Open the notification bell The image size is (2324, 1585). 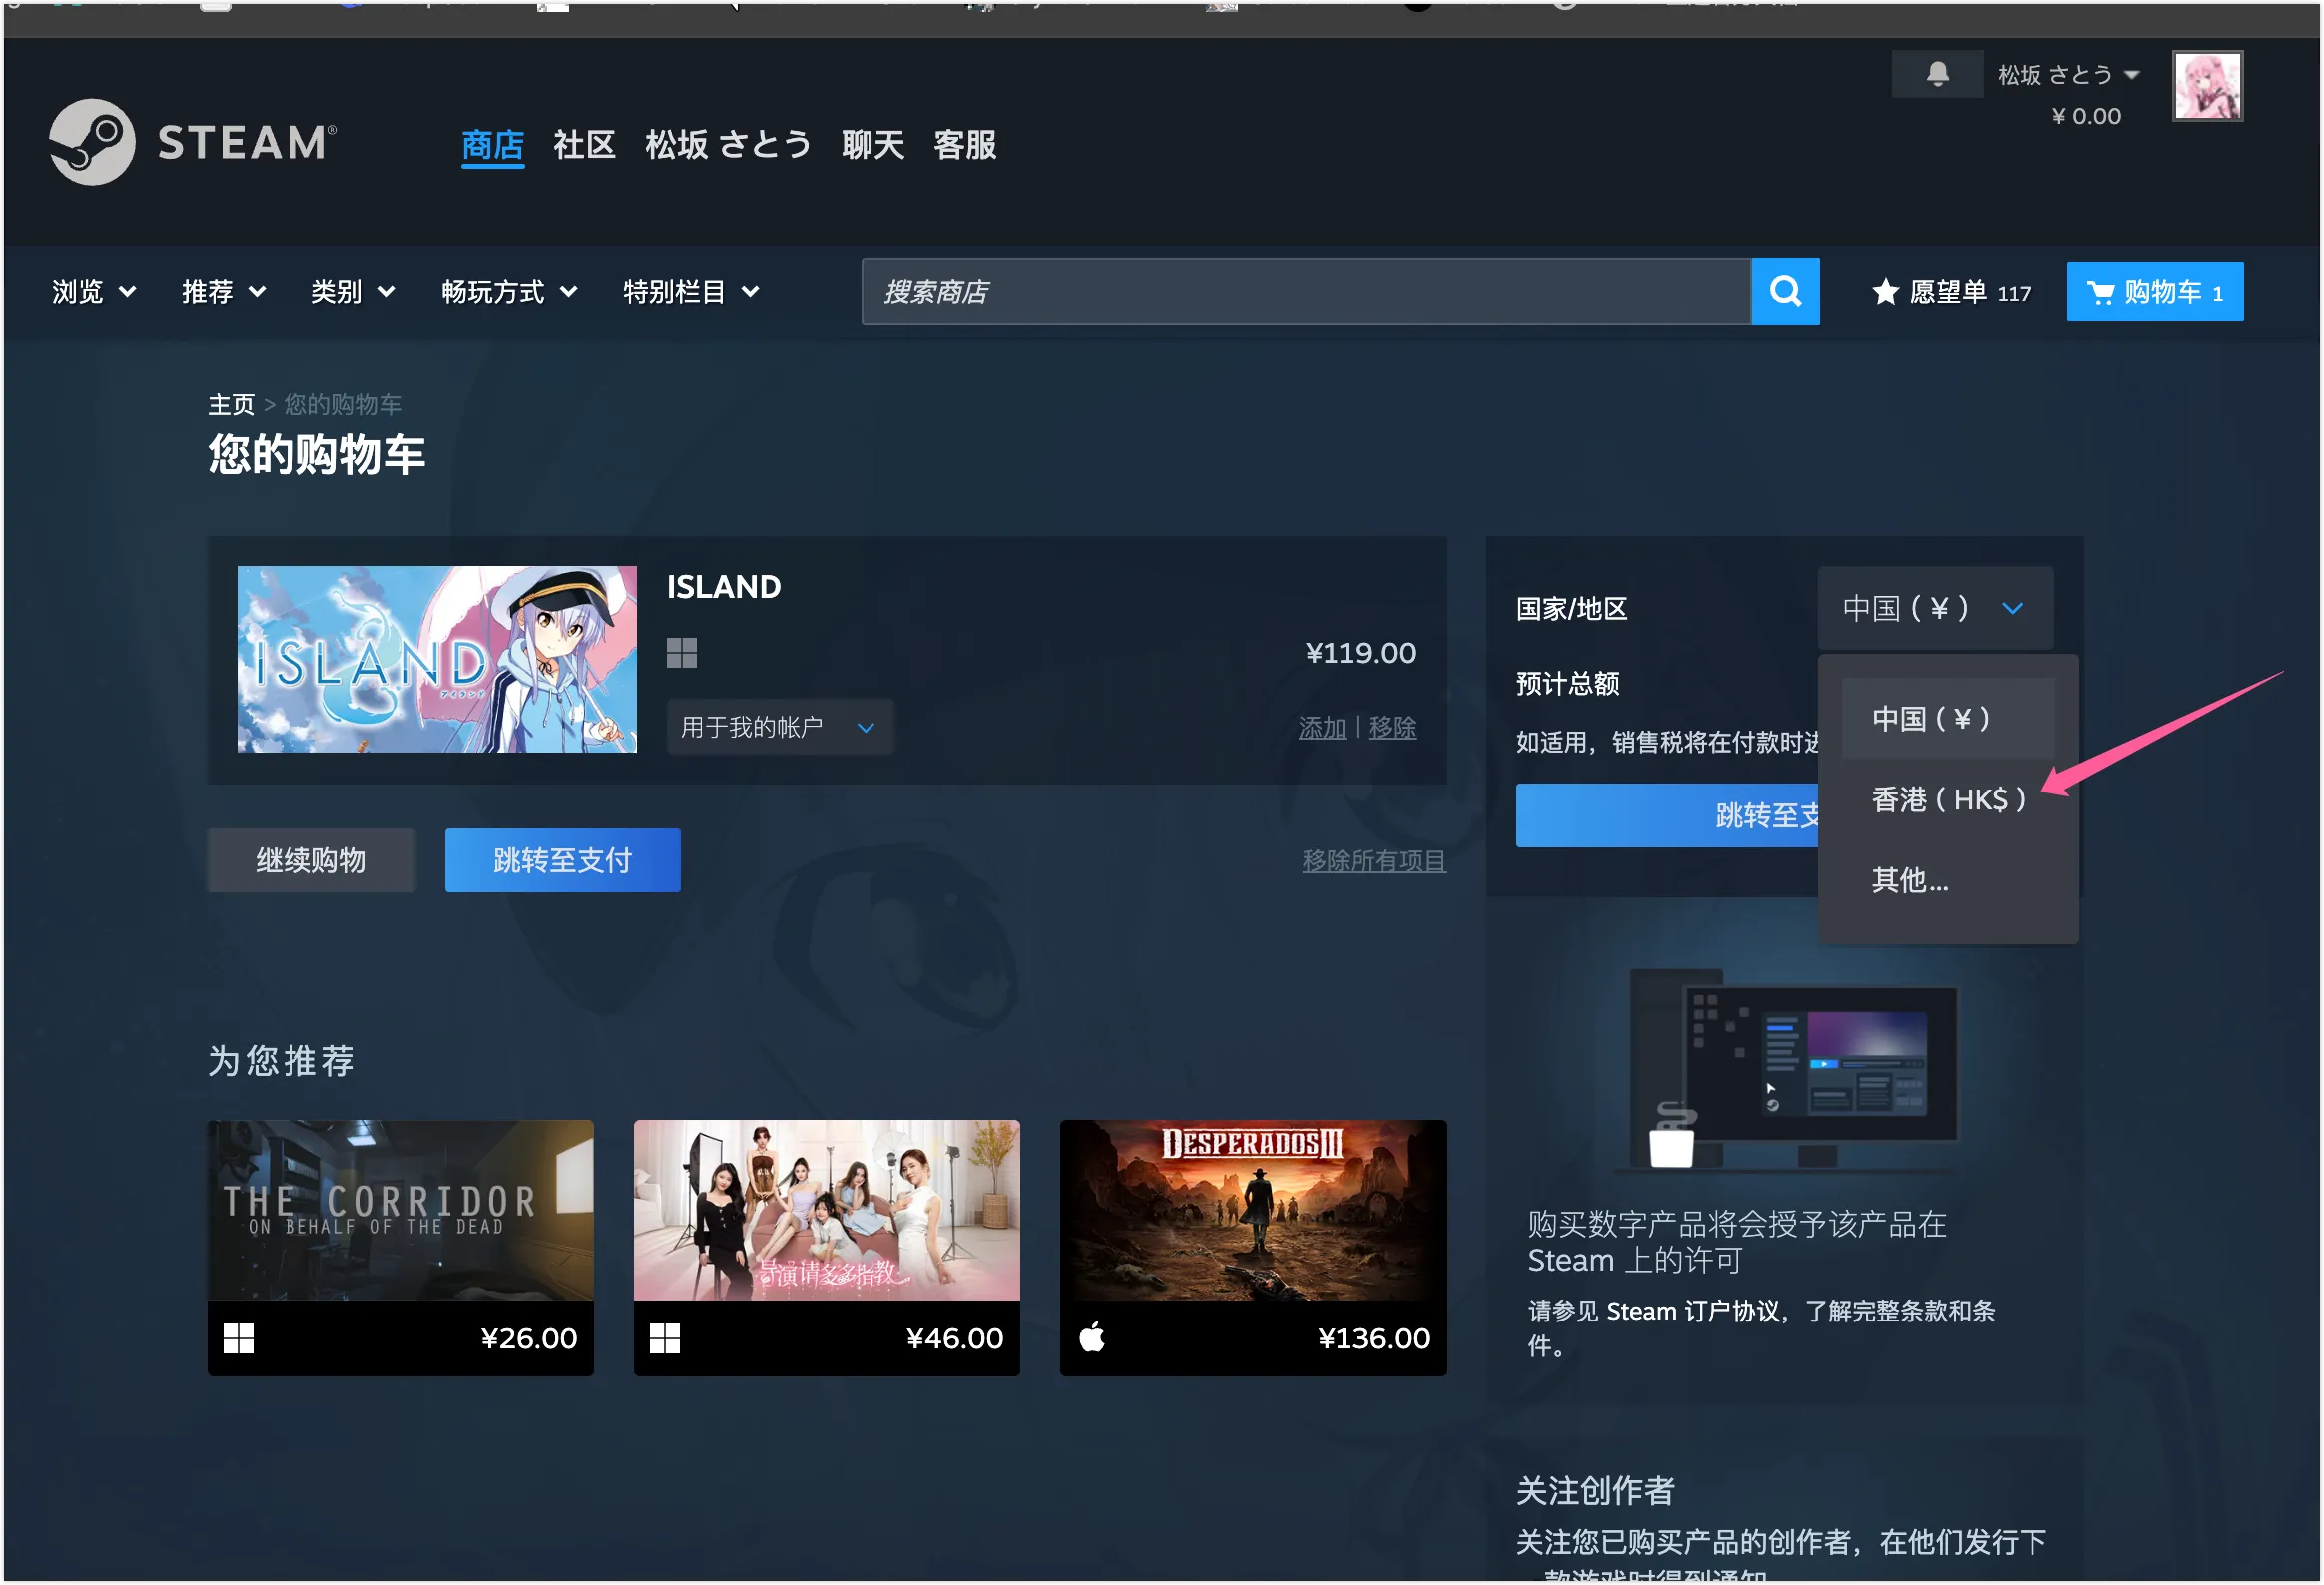point(1936,73)
